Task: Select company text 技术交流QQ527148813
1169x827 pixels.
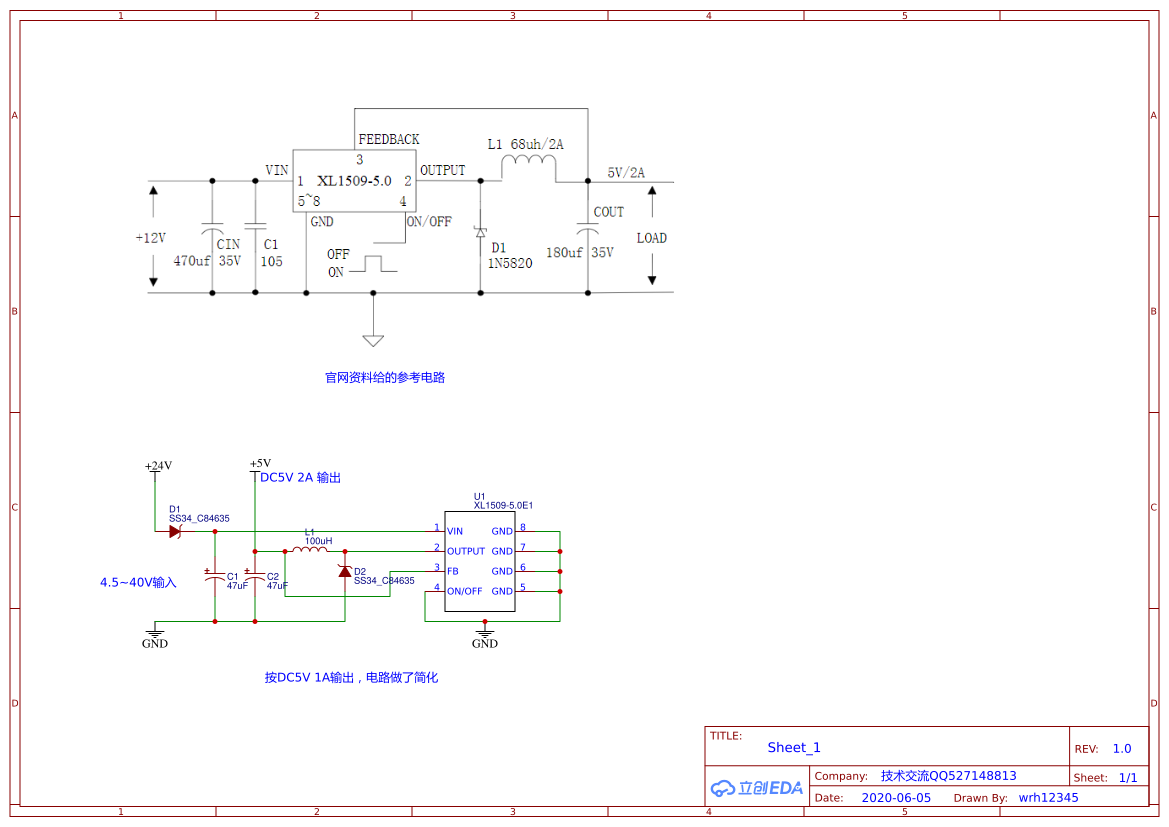Action: pyautogui.click(x=948, y=776)
